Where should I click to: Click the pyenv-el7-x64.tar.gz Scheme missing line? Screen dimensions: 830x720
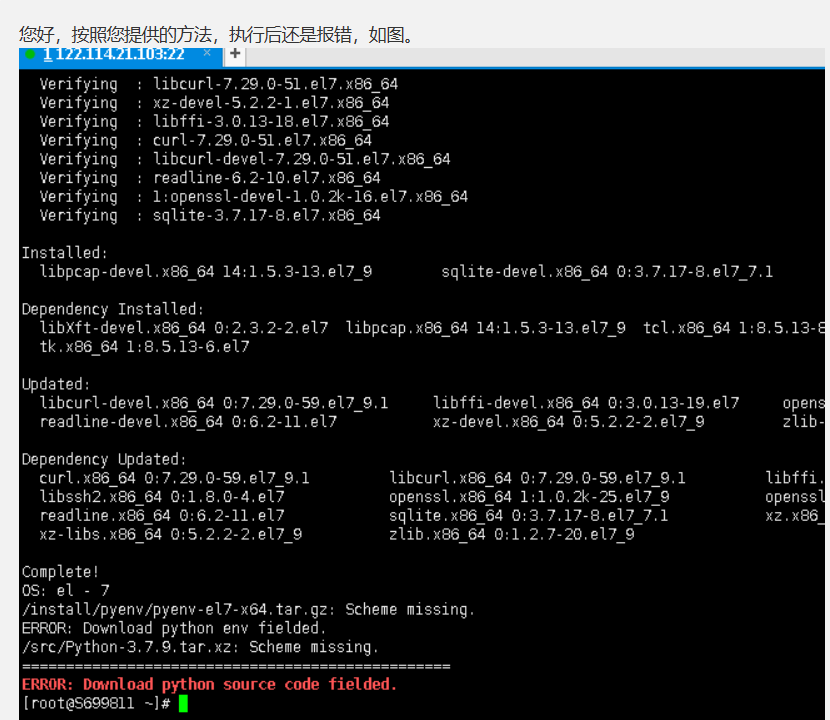point(248,609)
